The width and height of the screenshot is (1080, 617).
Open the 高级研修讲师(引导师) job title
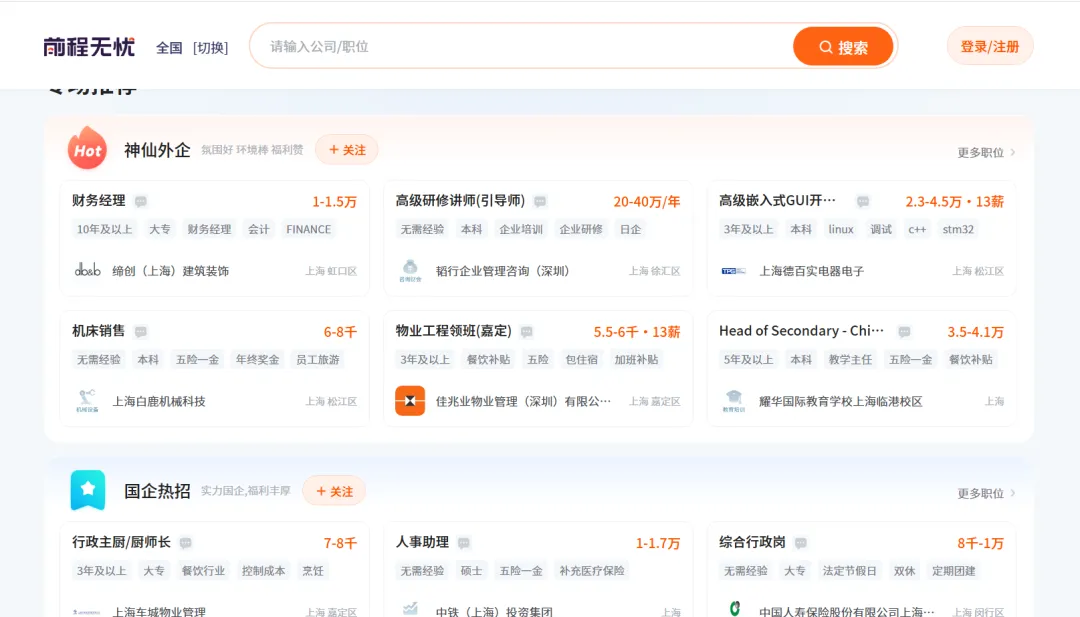tap(460, 200)
